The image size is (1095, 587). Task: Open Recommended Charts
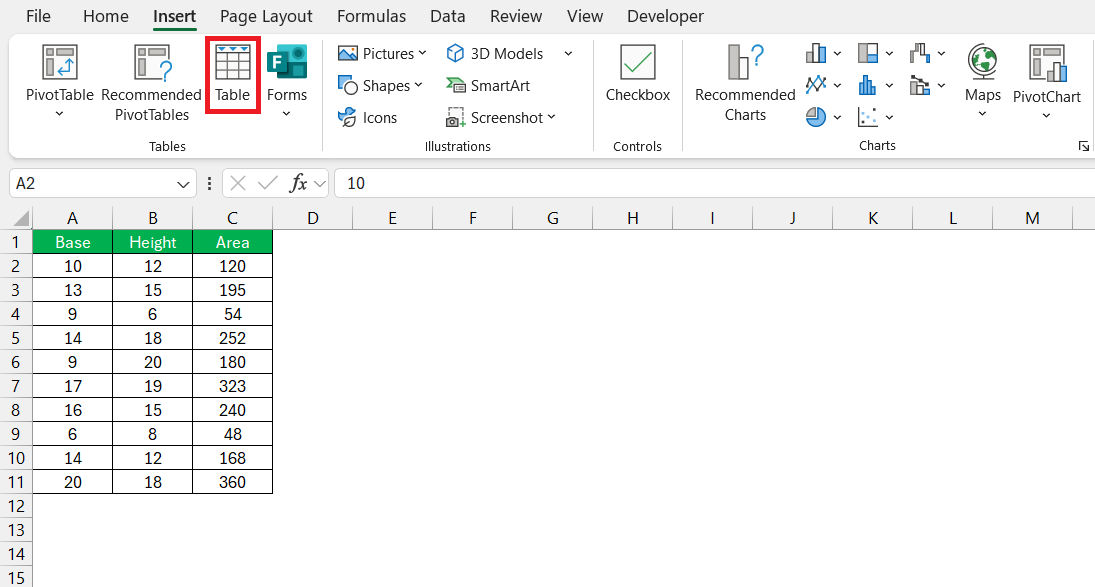tap(745, 83)
